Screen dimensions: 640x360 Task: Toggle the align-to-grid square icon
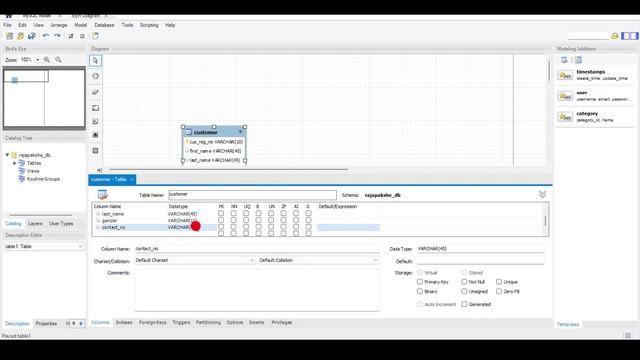pyautogui.click(x=82, y=36)
